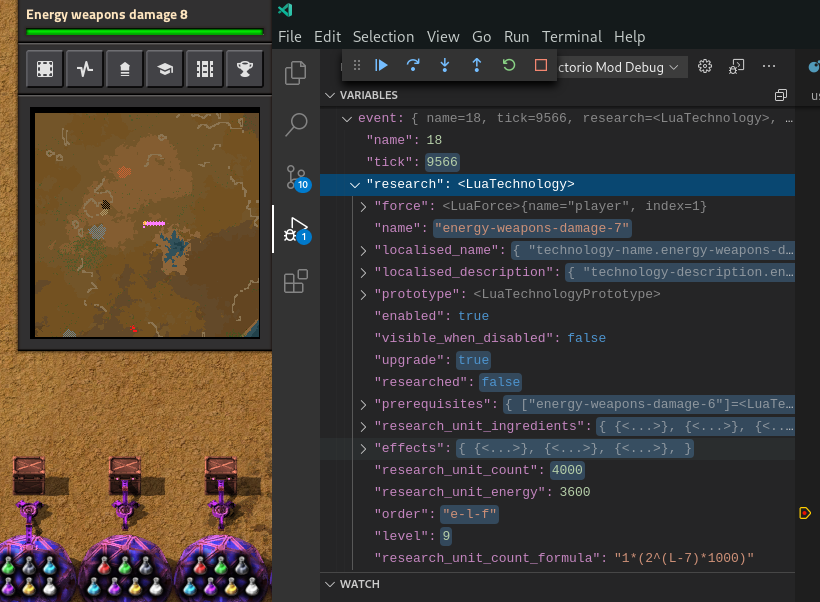Collapse the event variable node
Screen dimensions: 820x602
click(x=347, y=119)
